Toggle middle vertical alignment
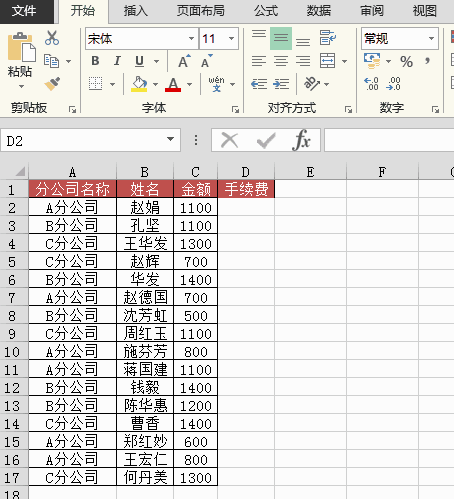This screenshot has width=454, height=499. pyautogui.click(x=281, y=38)
